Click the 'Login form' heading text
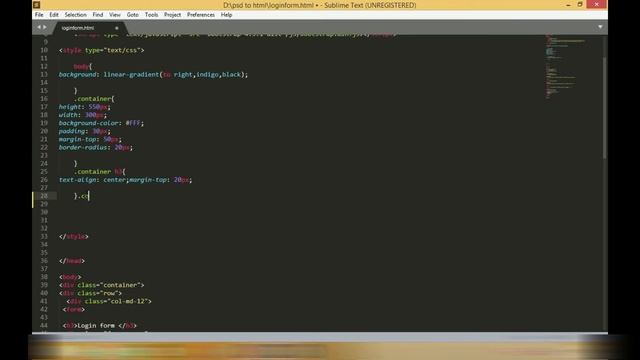 click(x=96, y=325)
